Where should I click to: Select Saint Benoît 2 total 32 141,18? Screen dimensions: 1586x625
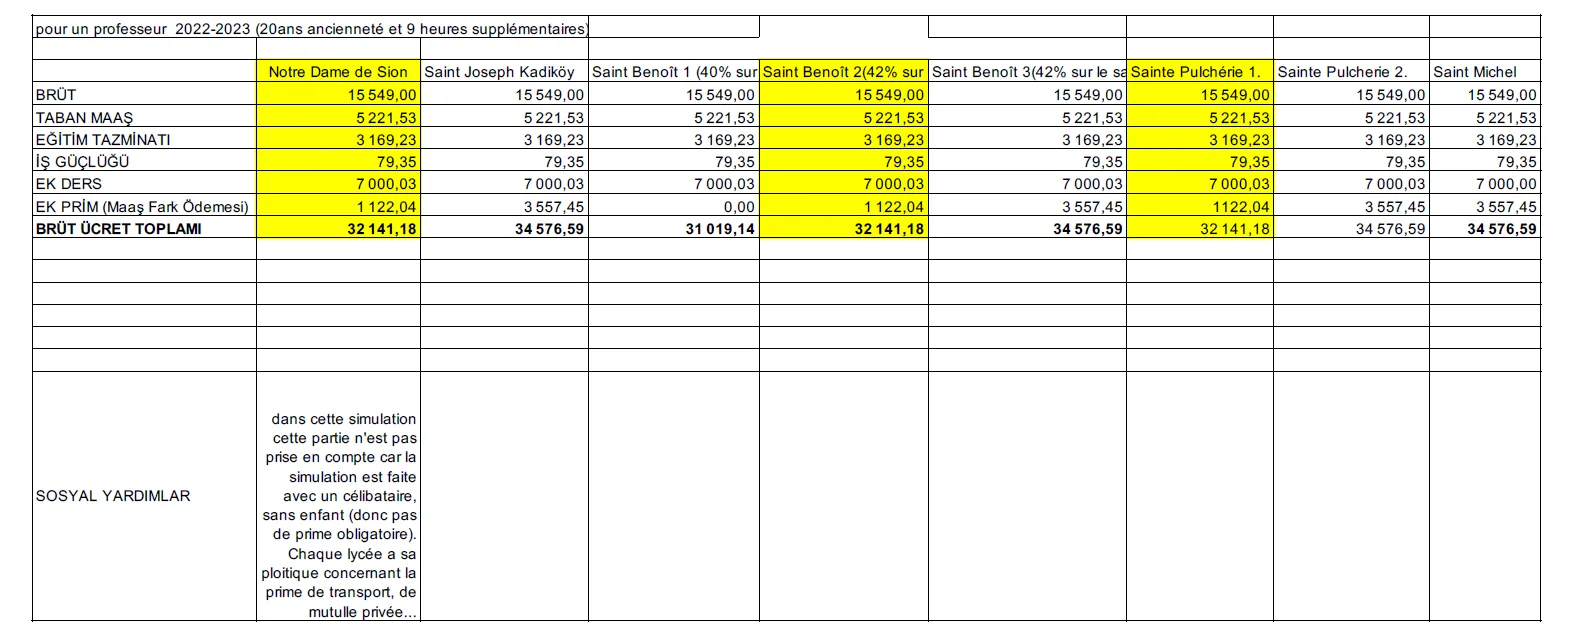coord(844,228)
